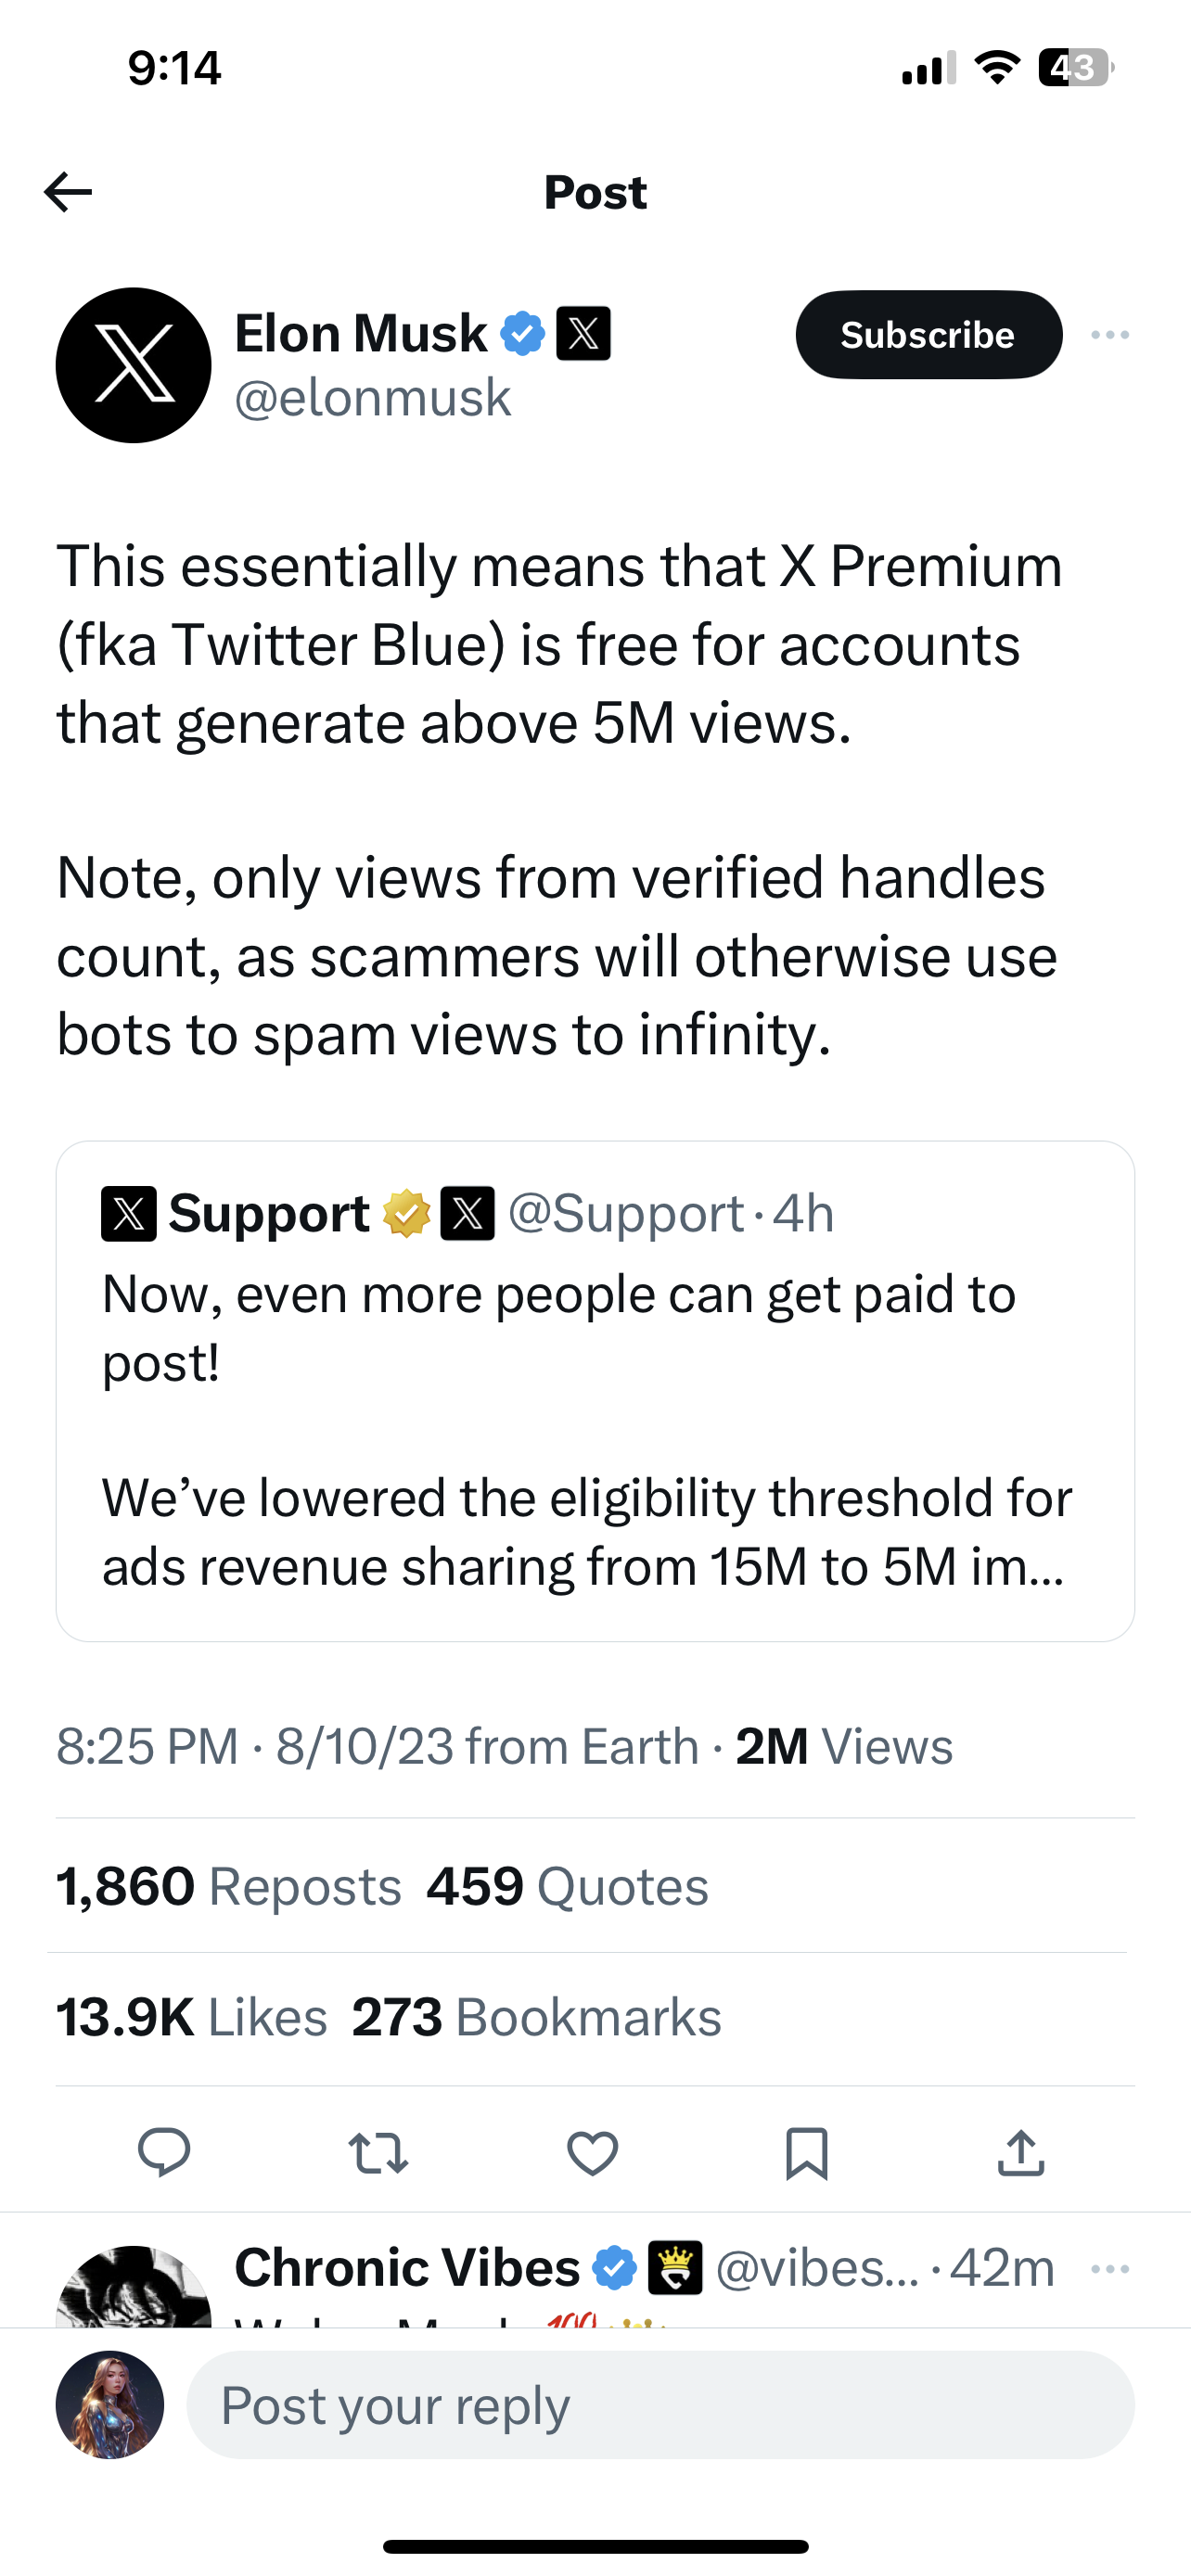The height and width of the screenshot is (2576, 1191).
Task: Like the post with the heart icon
Action: click(x=592, y=2153)
